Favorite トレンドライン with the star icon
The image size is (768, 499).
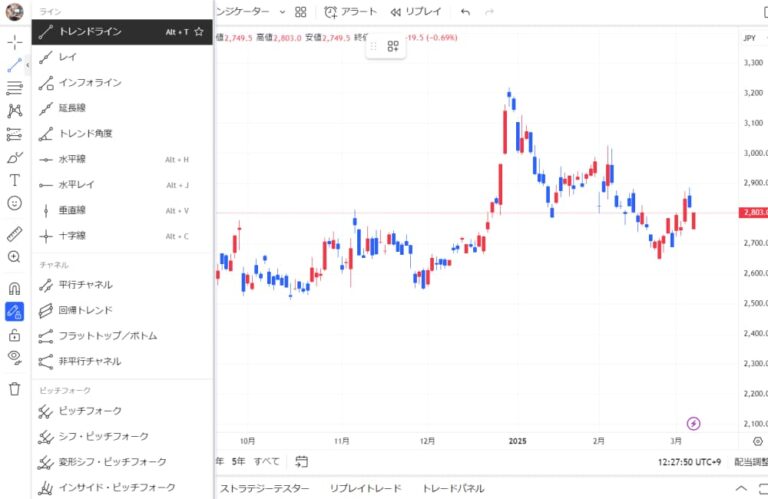(x=199, y=32)
